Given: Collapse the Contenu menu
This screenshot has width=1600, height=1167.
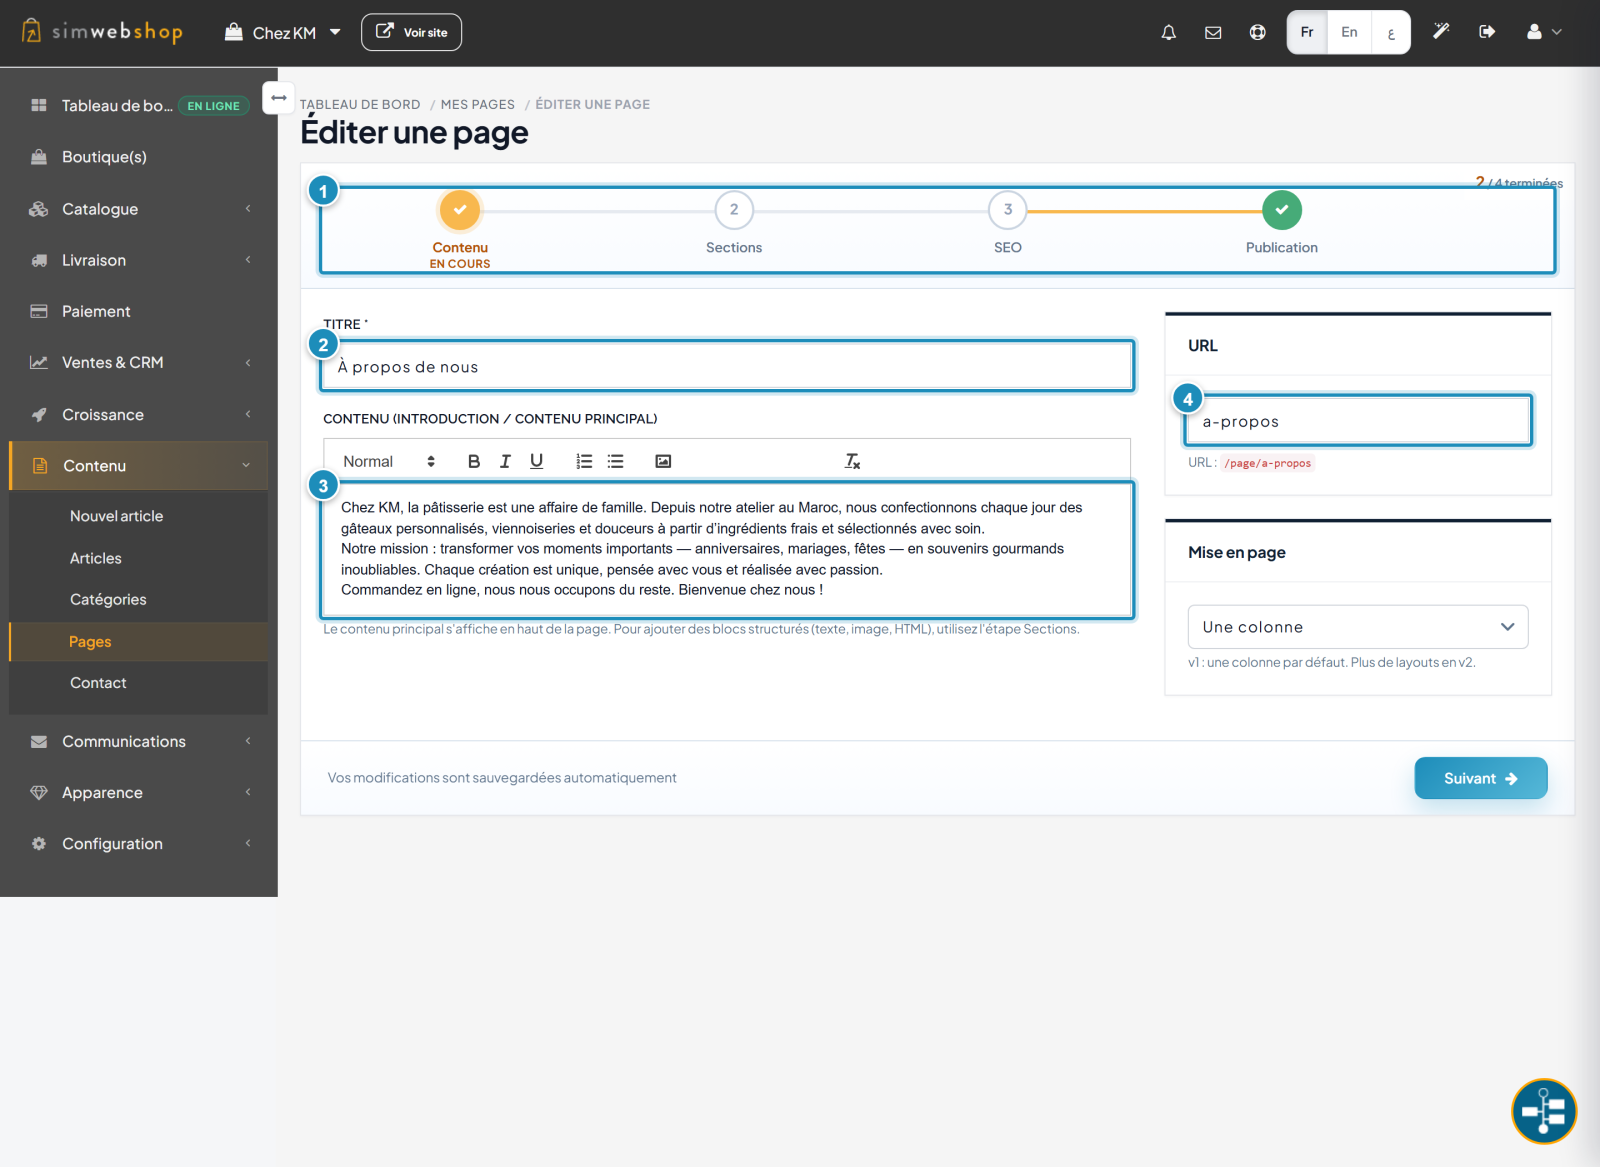Looking at the screenshot, I should pyautogui.click(x=139, y=466).
